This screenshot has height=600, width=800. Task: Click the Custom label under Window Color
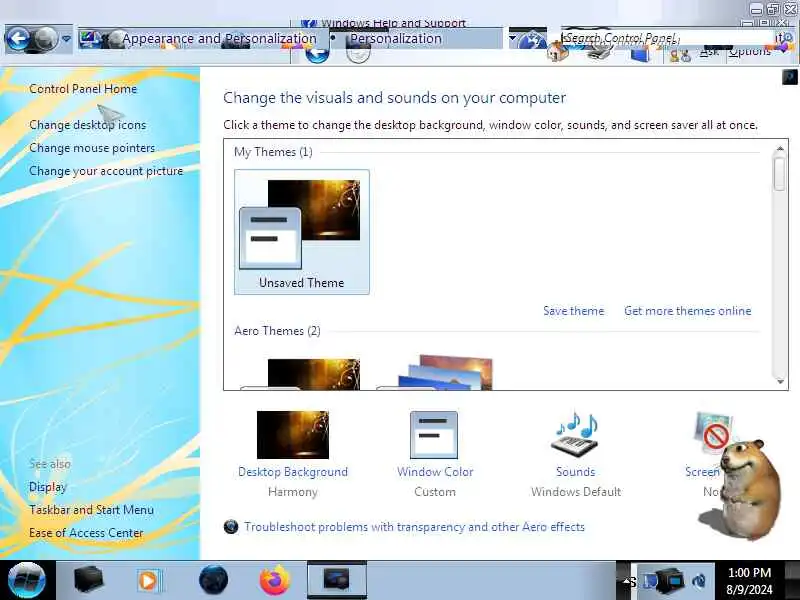click(435, 492)
